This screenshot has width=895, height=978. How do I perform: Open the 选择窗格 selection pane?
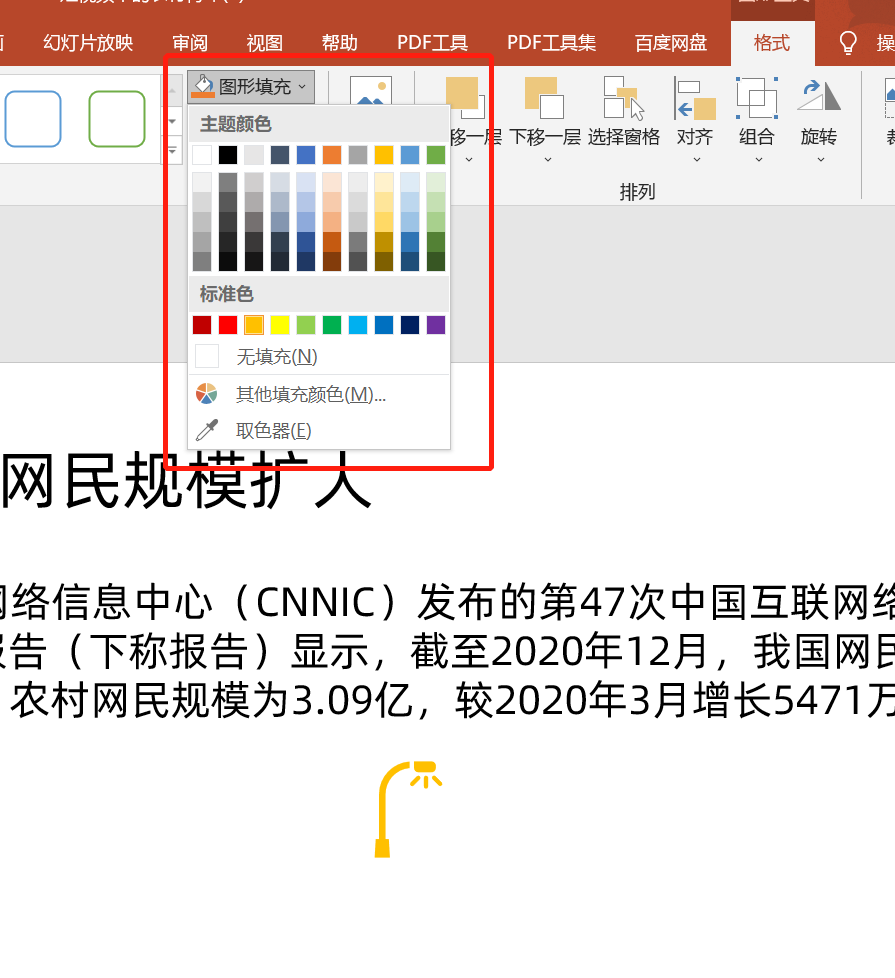624,110
